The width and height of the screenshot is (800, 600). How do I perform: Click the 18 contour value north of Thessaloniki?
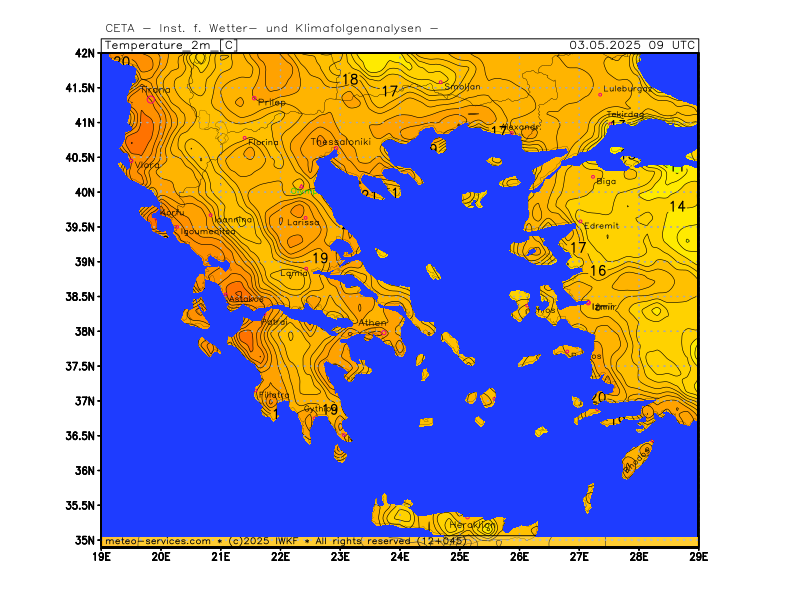(x=350, y=80)
